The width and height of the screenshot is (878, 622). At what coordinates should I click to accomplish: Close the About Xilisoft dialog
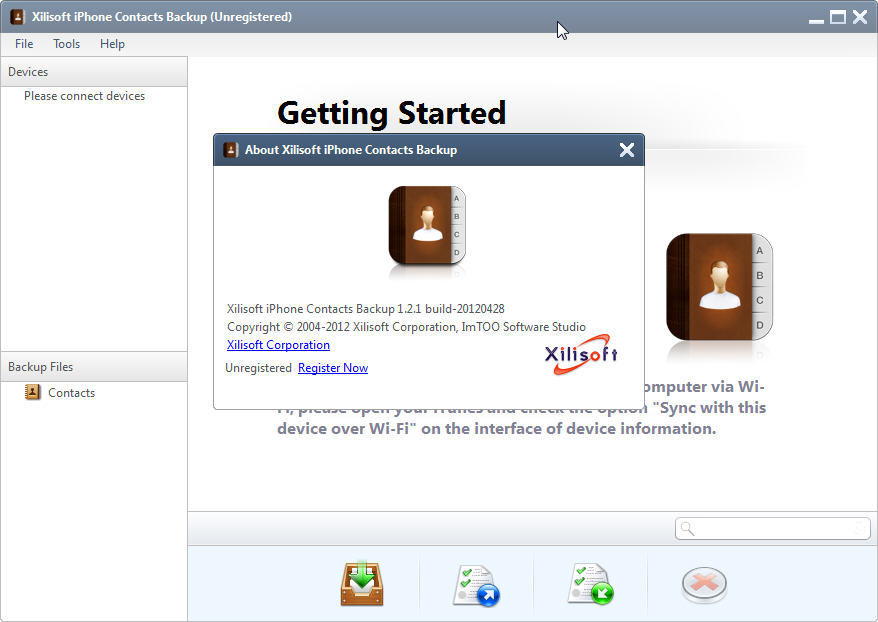point(627,150)
